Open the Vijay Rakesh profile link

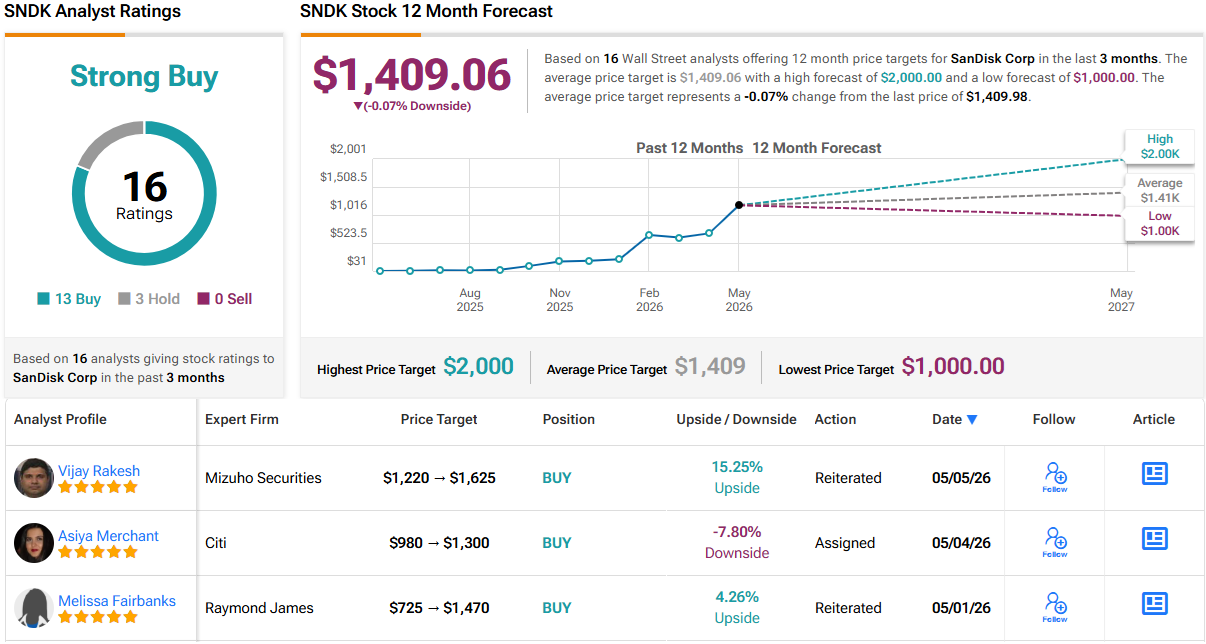click(x=99, y=471)
